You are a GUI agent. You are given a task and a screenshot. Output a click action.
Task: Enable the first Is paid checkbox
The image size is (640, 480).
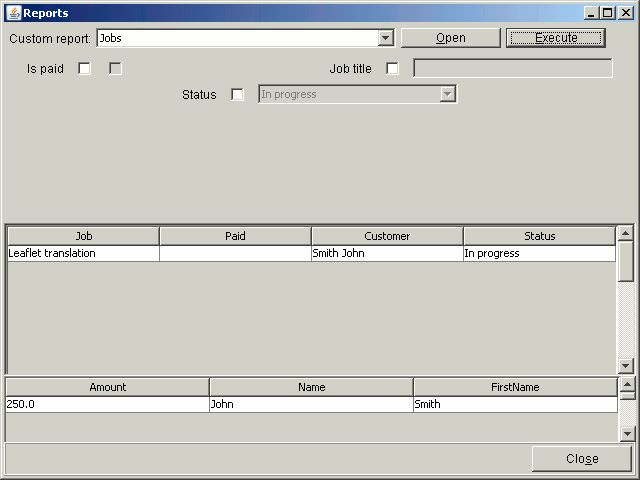click(x=84, y=68)
